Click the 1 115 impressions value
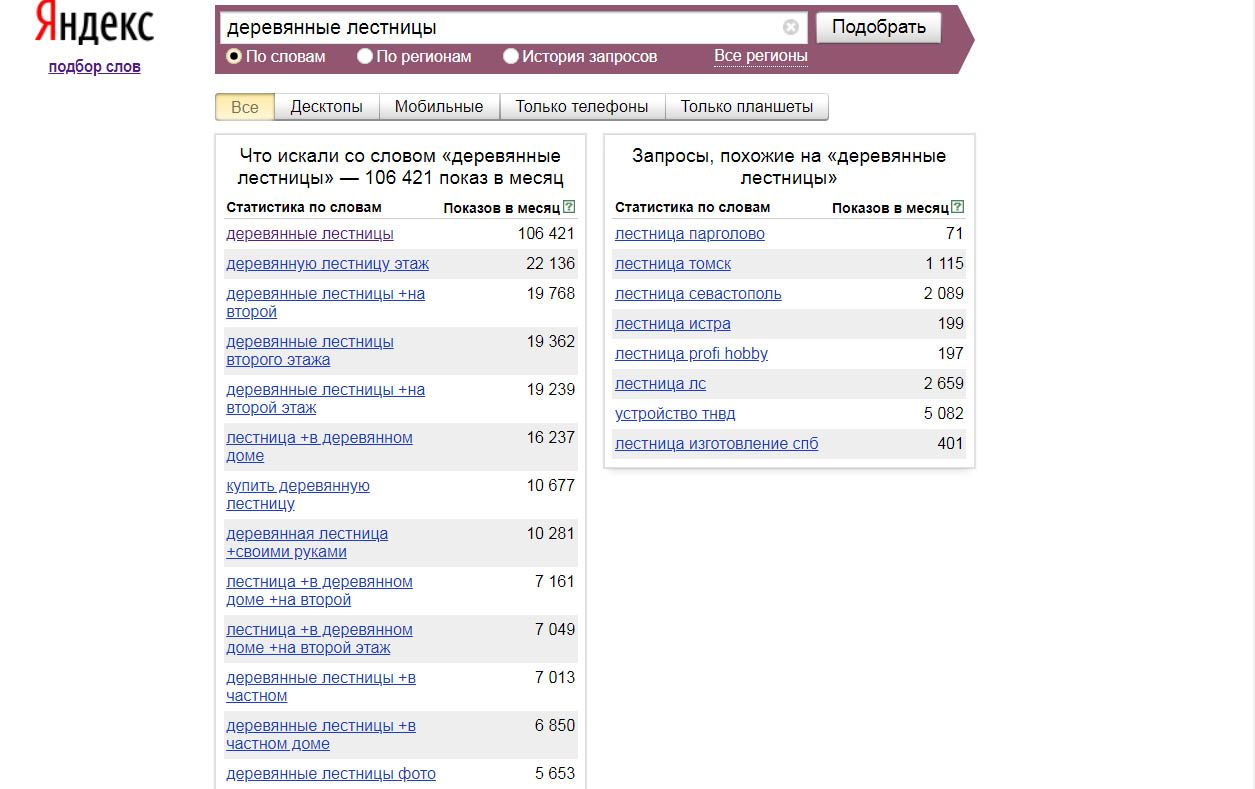 (x=945, y=264)
